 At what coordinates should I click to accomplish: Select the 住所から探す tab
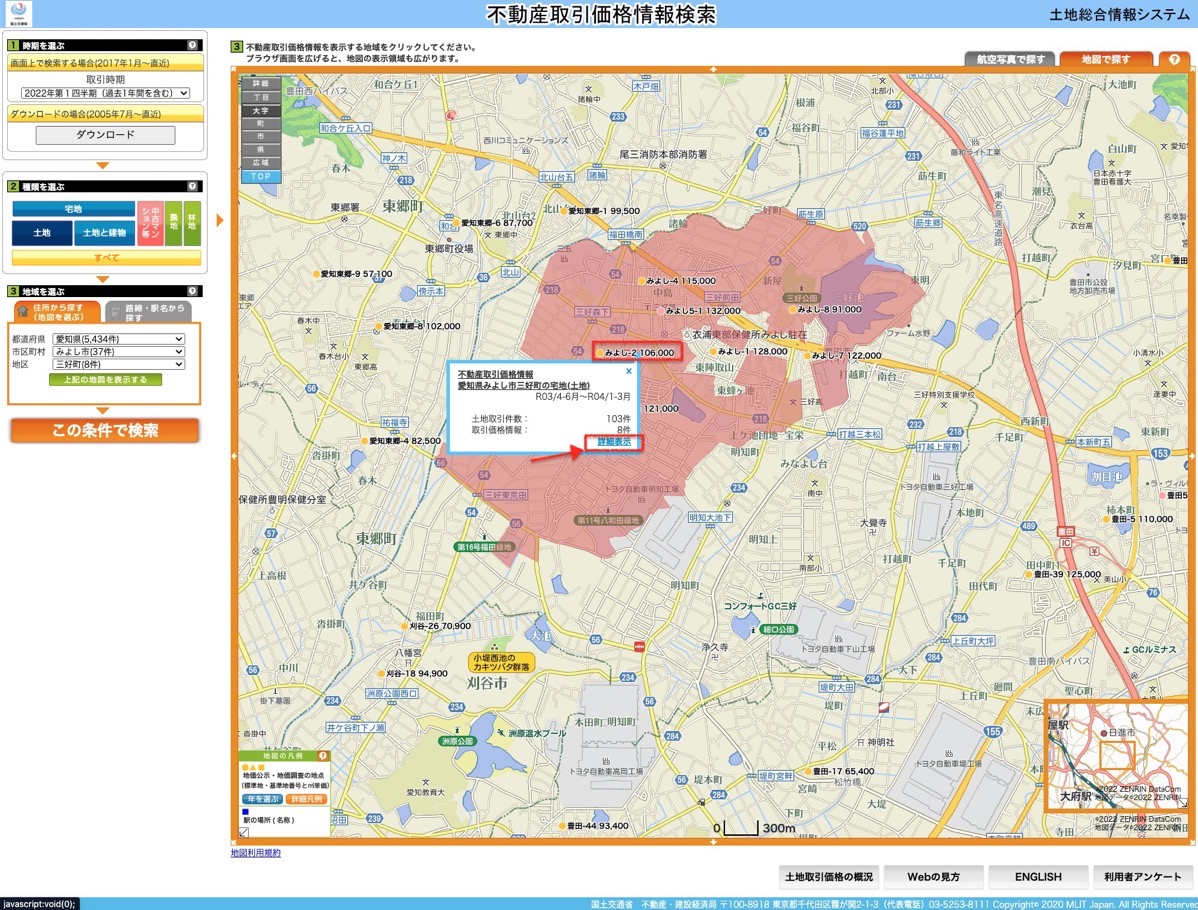click(57, 312)
